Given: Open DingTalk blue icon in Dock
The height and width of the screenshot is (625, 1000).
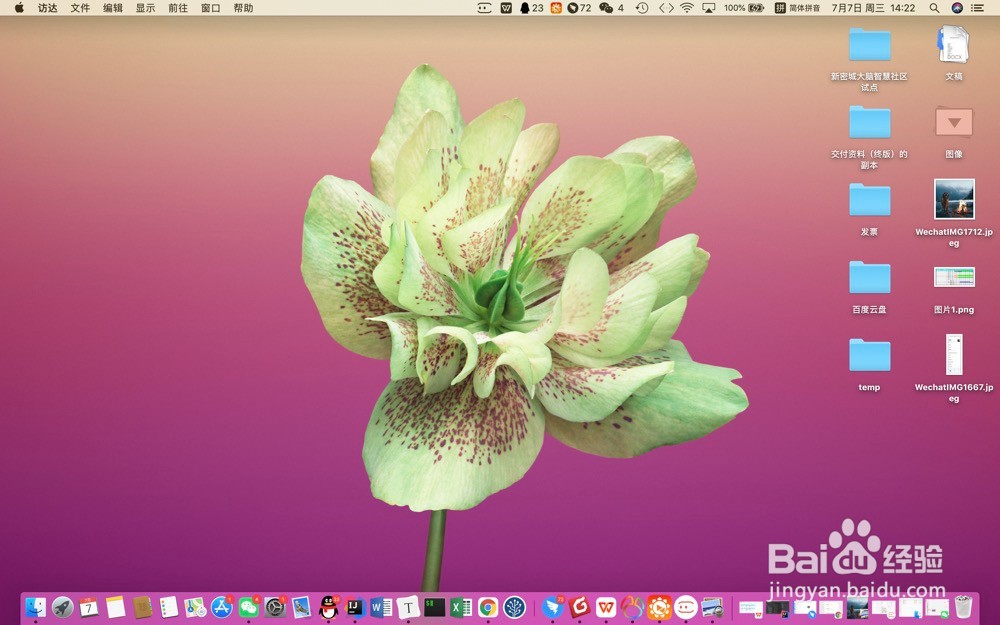Looking at the screenshot, I should 552,607.
